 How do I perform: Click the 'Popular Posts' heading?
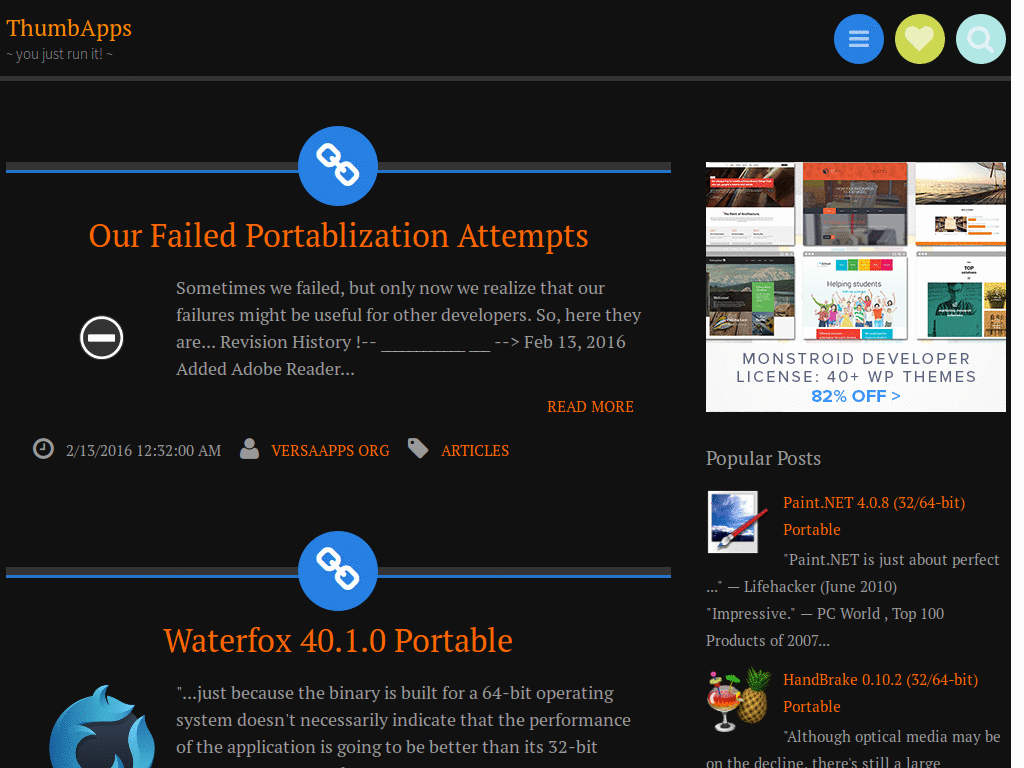[x=763, y=458]
